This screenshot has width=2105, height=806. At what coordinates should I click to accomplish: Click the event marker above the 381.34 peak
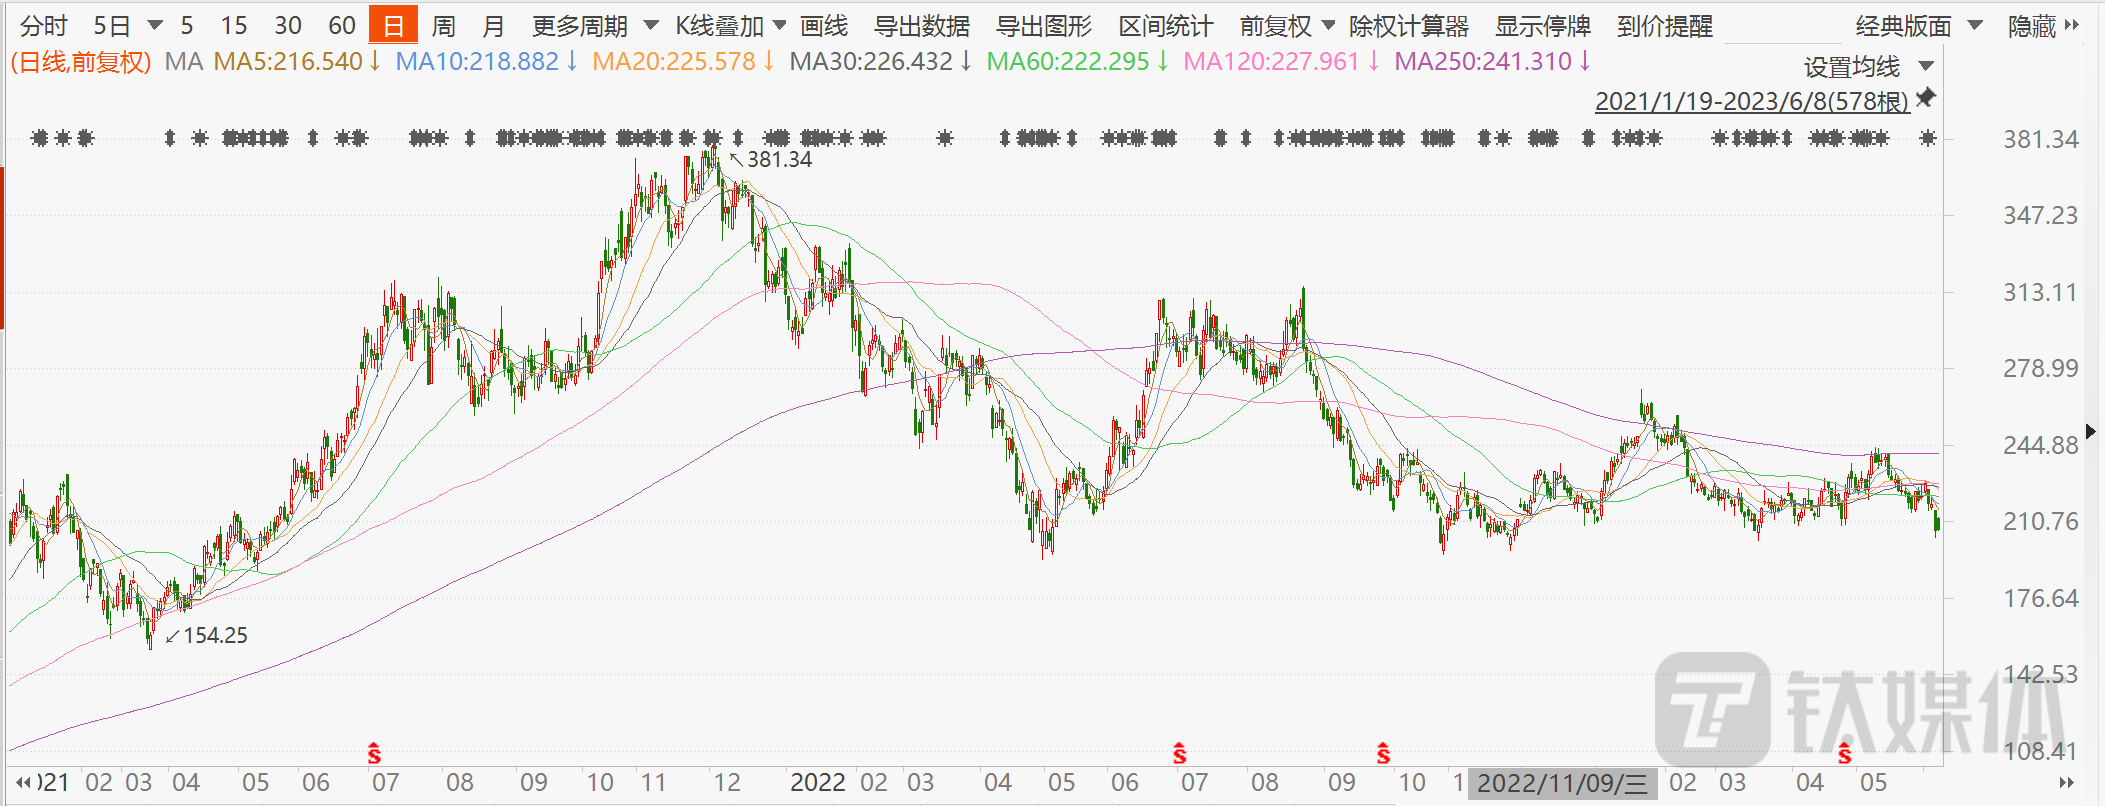712,137
